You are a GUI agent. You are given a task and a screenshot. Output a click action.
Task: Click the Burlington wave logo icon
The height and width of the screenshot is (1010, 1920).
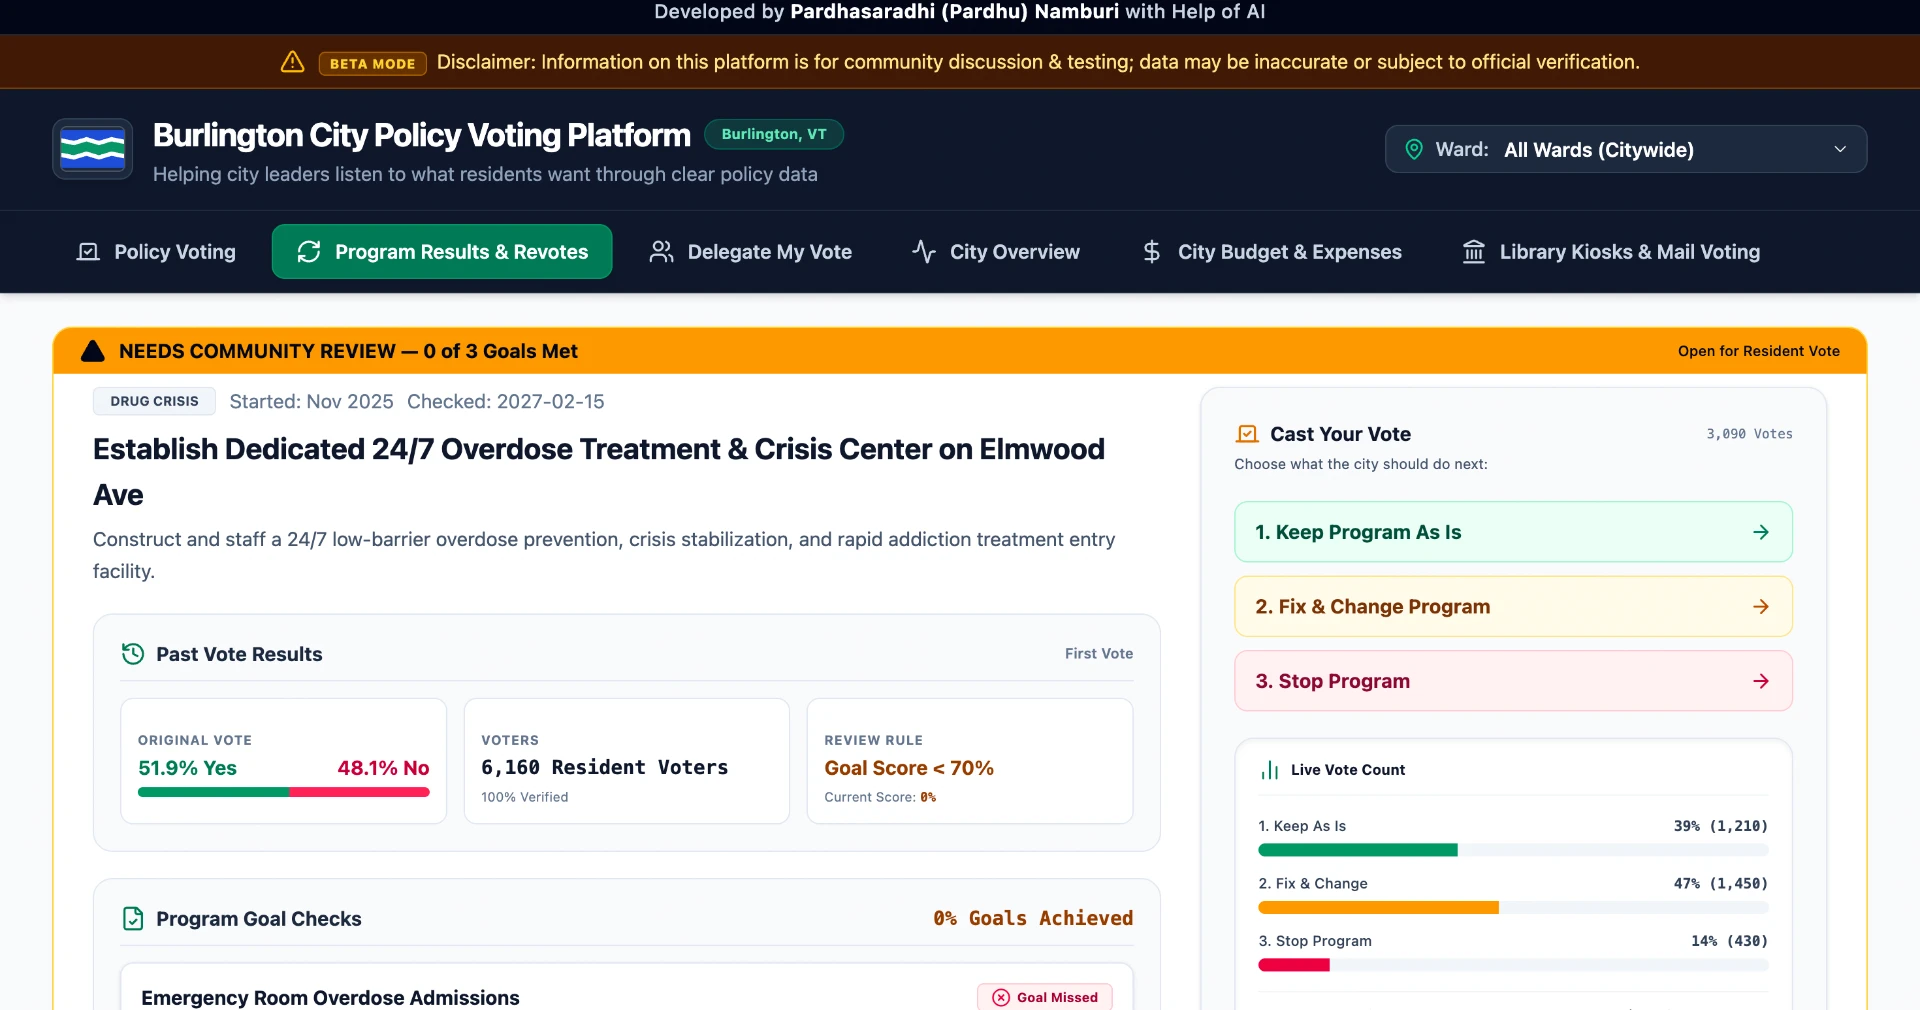pos(93,149)
